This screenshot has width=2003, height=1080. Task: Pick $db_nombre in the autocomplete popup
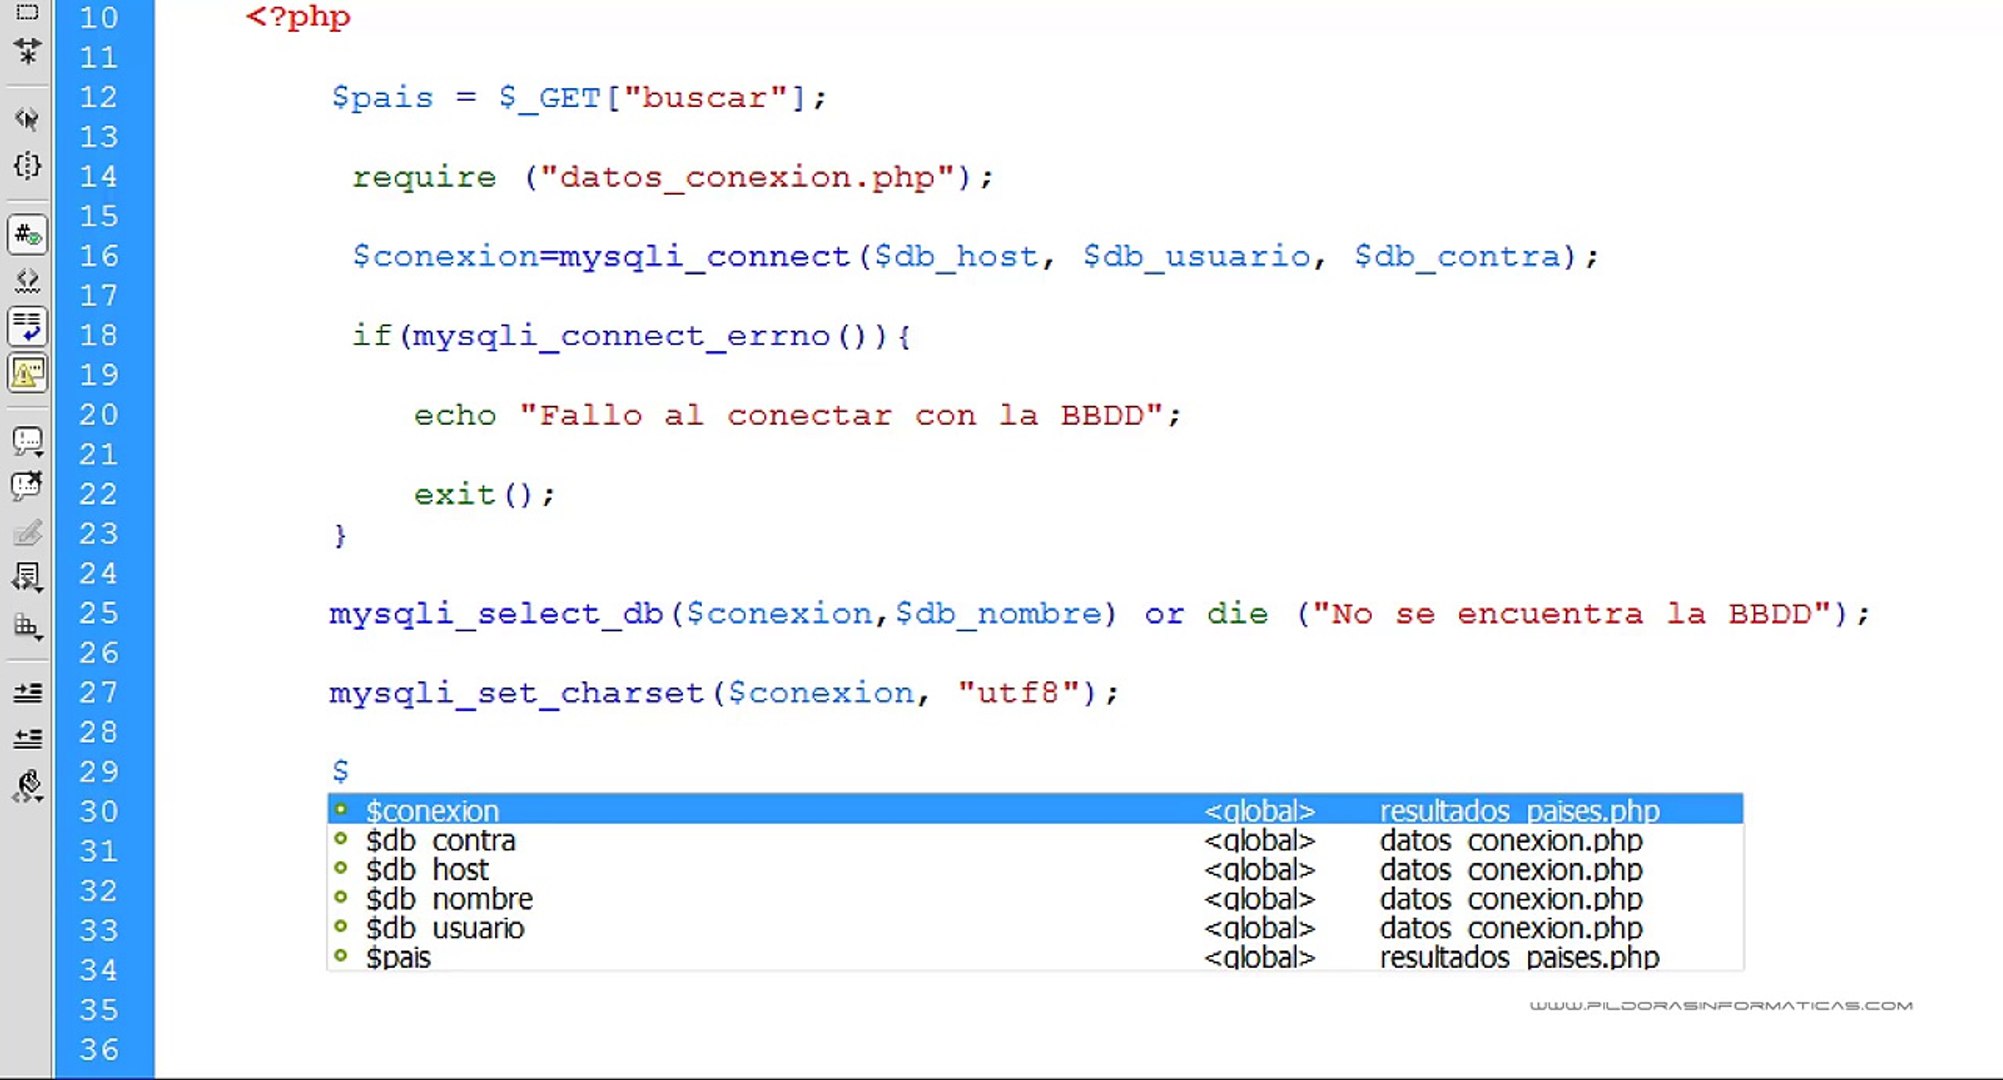click(1035, 898)
